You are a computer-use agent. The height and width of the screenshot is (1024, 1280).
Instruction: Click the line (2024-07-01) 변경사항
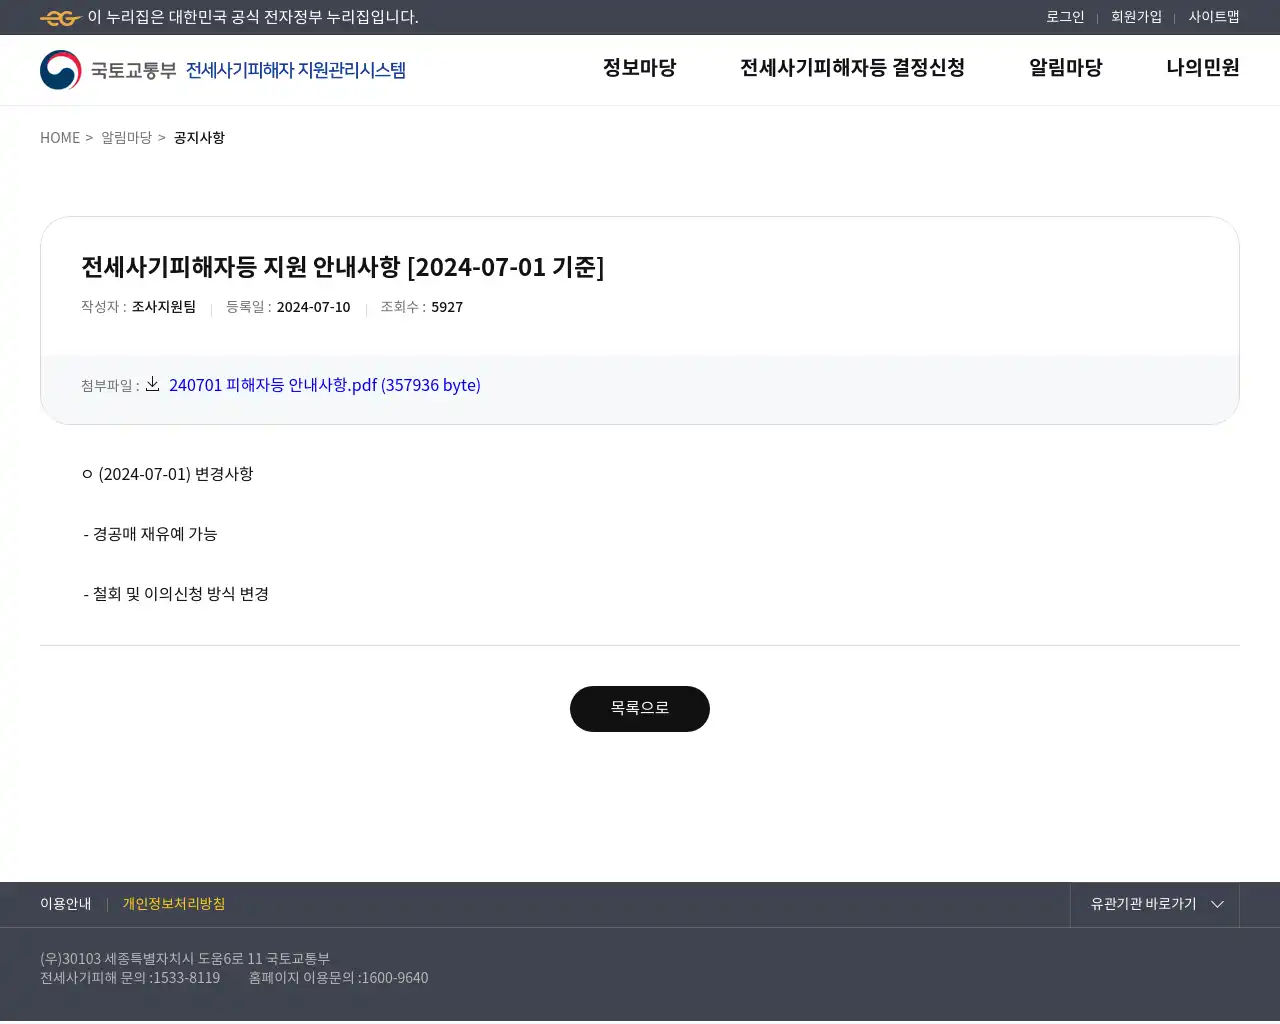coord(168,474)
